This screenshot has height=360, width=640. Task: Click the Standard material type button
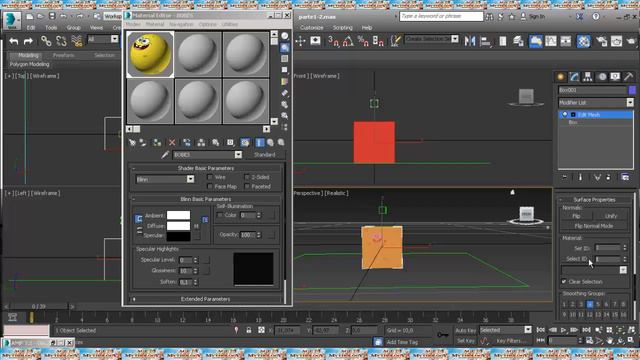coord(264,155)
